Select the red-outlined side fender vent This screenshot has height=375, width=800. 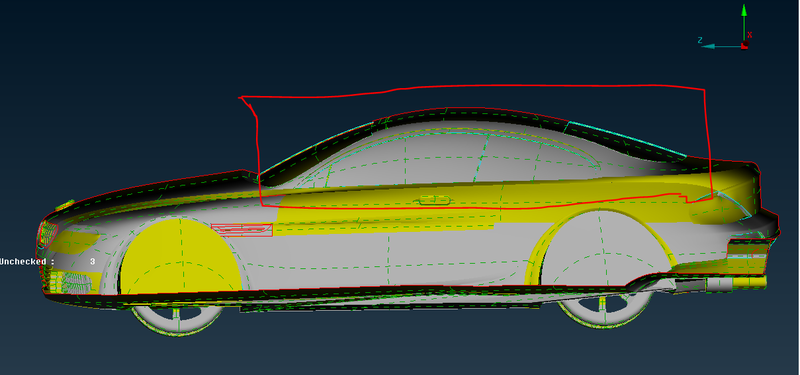tap(242, 230)
